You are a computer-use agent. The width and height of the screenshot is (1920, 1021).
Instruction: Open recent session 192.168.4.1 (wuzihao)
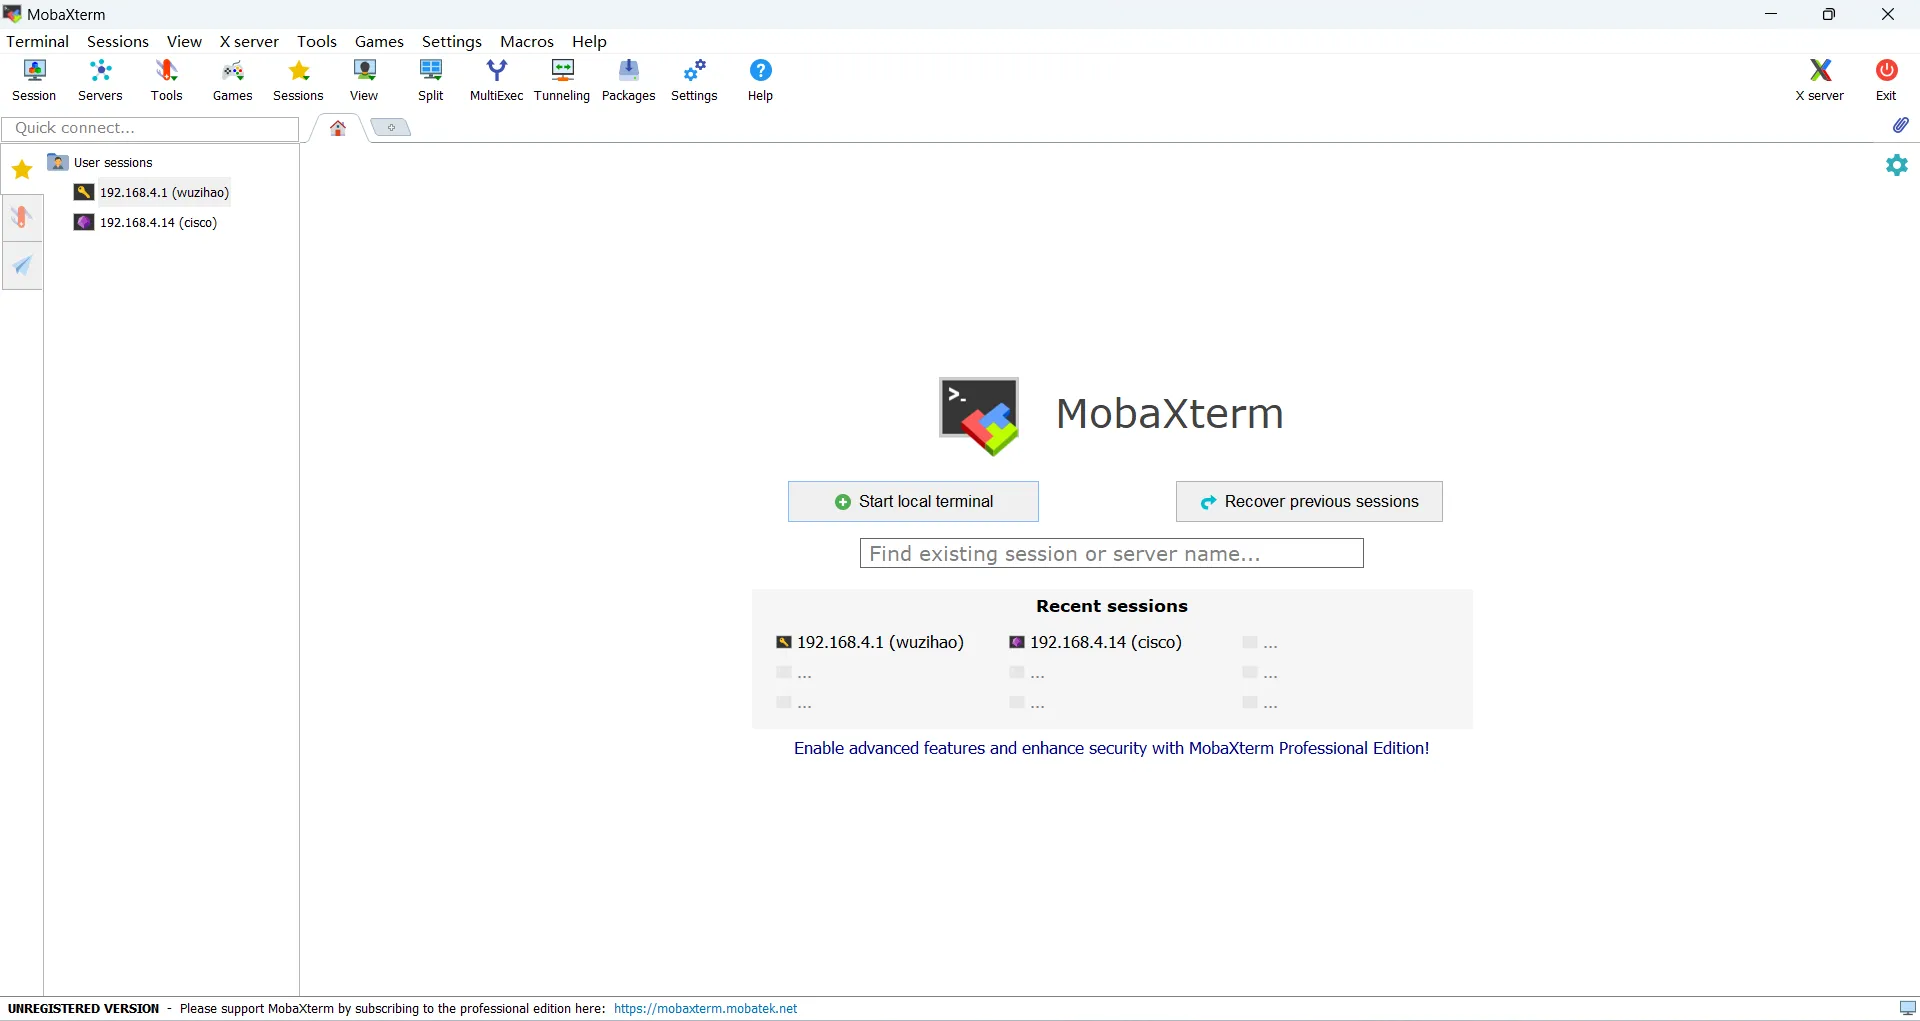pos(870,642)
